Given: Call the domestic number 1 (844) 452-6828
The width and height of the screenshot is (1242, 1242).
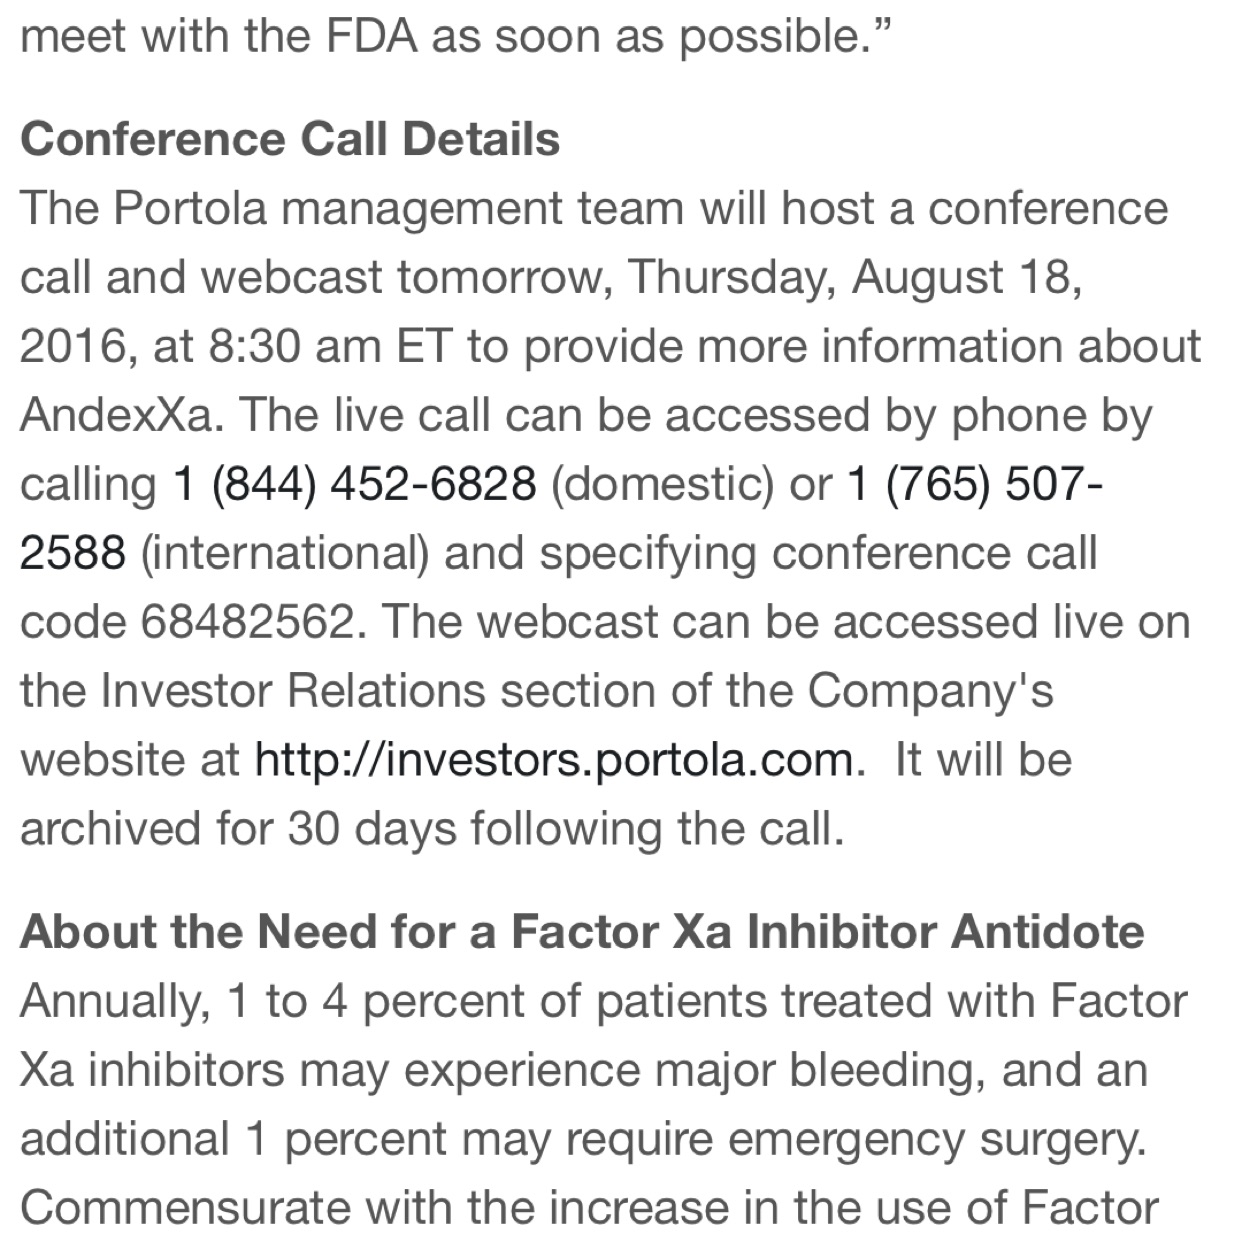Looking at the screenshot, I should [355, 485].
